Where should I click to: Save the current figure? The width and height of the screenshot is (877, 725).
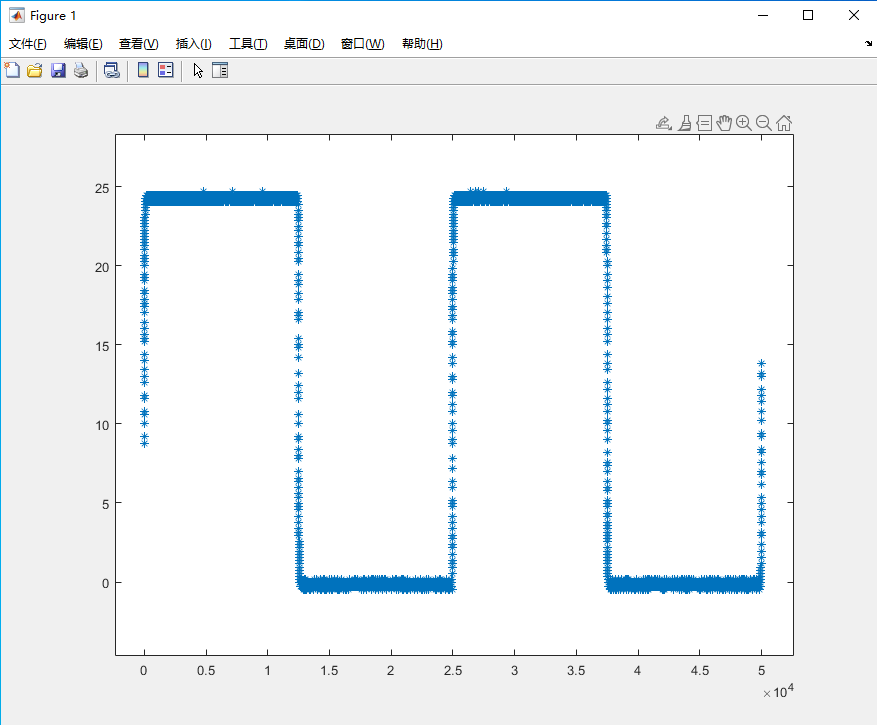[x=57, y=70]
